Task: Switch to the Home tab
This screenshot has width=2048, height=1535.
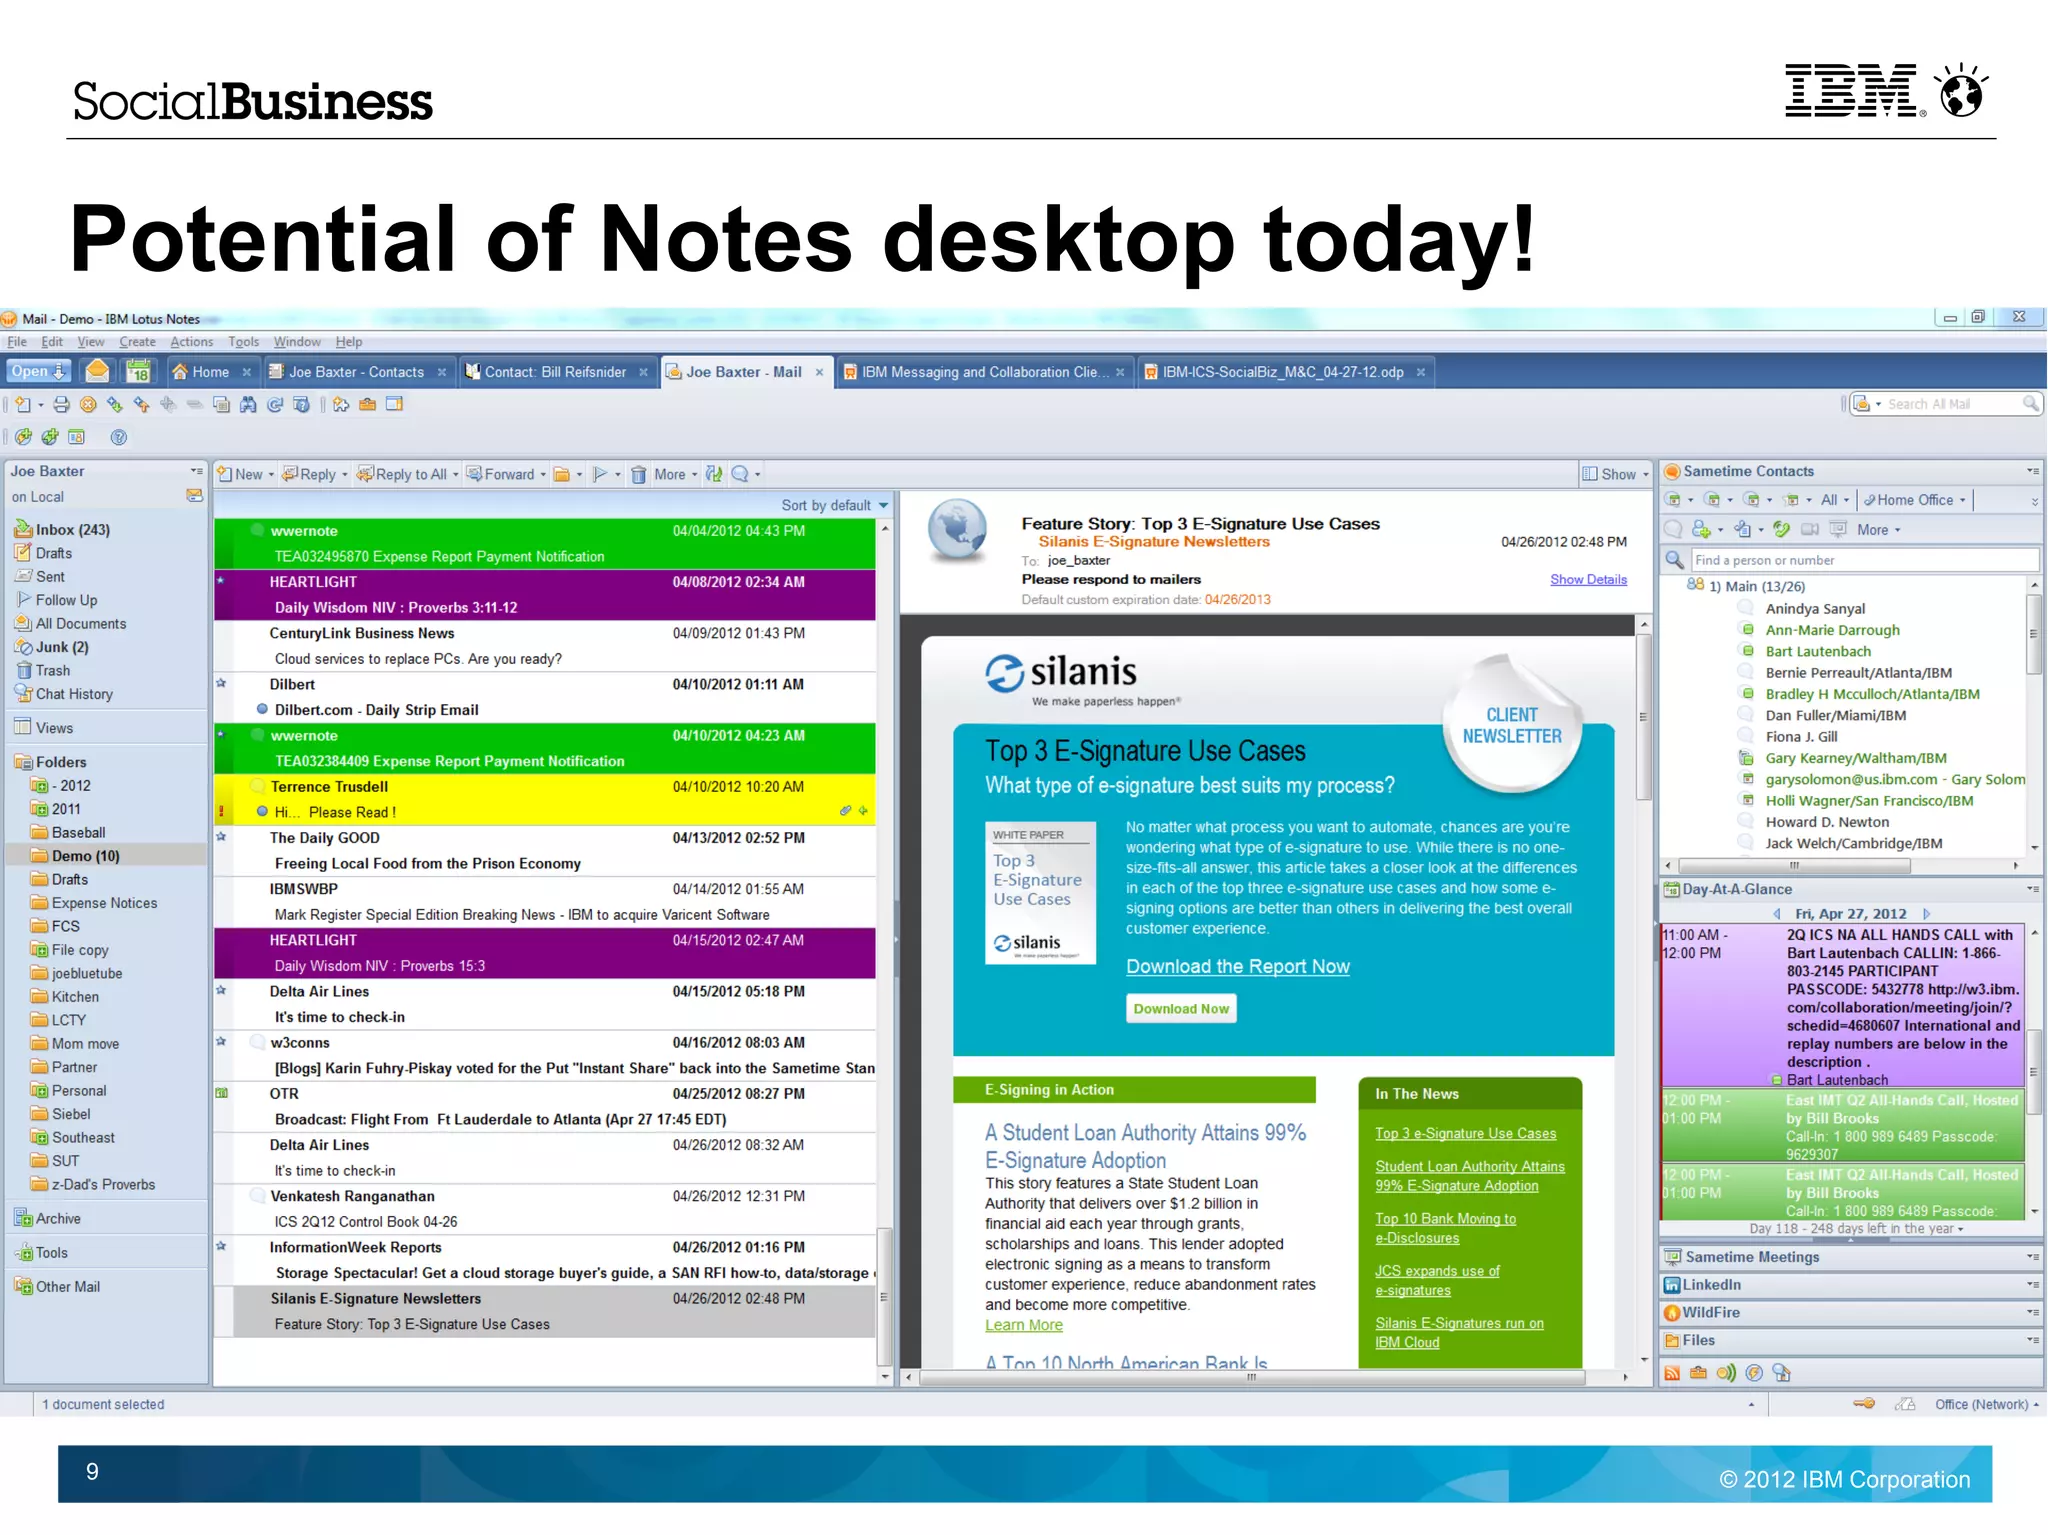Action: pyautogui.click(x=211, y=372)
